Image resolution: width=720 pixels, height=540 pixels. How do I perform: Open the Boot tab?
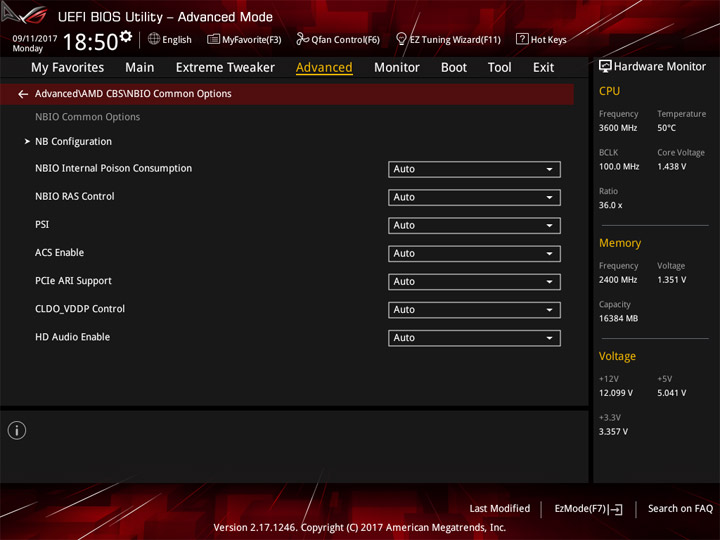coord(454,68)
